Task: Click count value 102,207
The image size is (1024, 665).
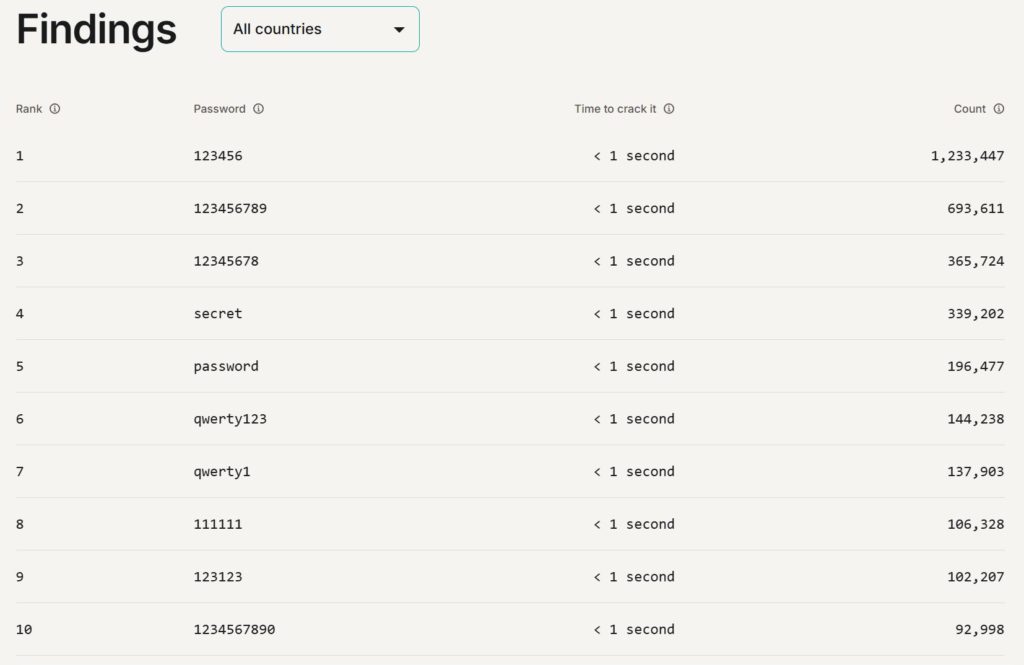Action: tap(976, 577)
